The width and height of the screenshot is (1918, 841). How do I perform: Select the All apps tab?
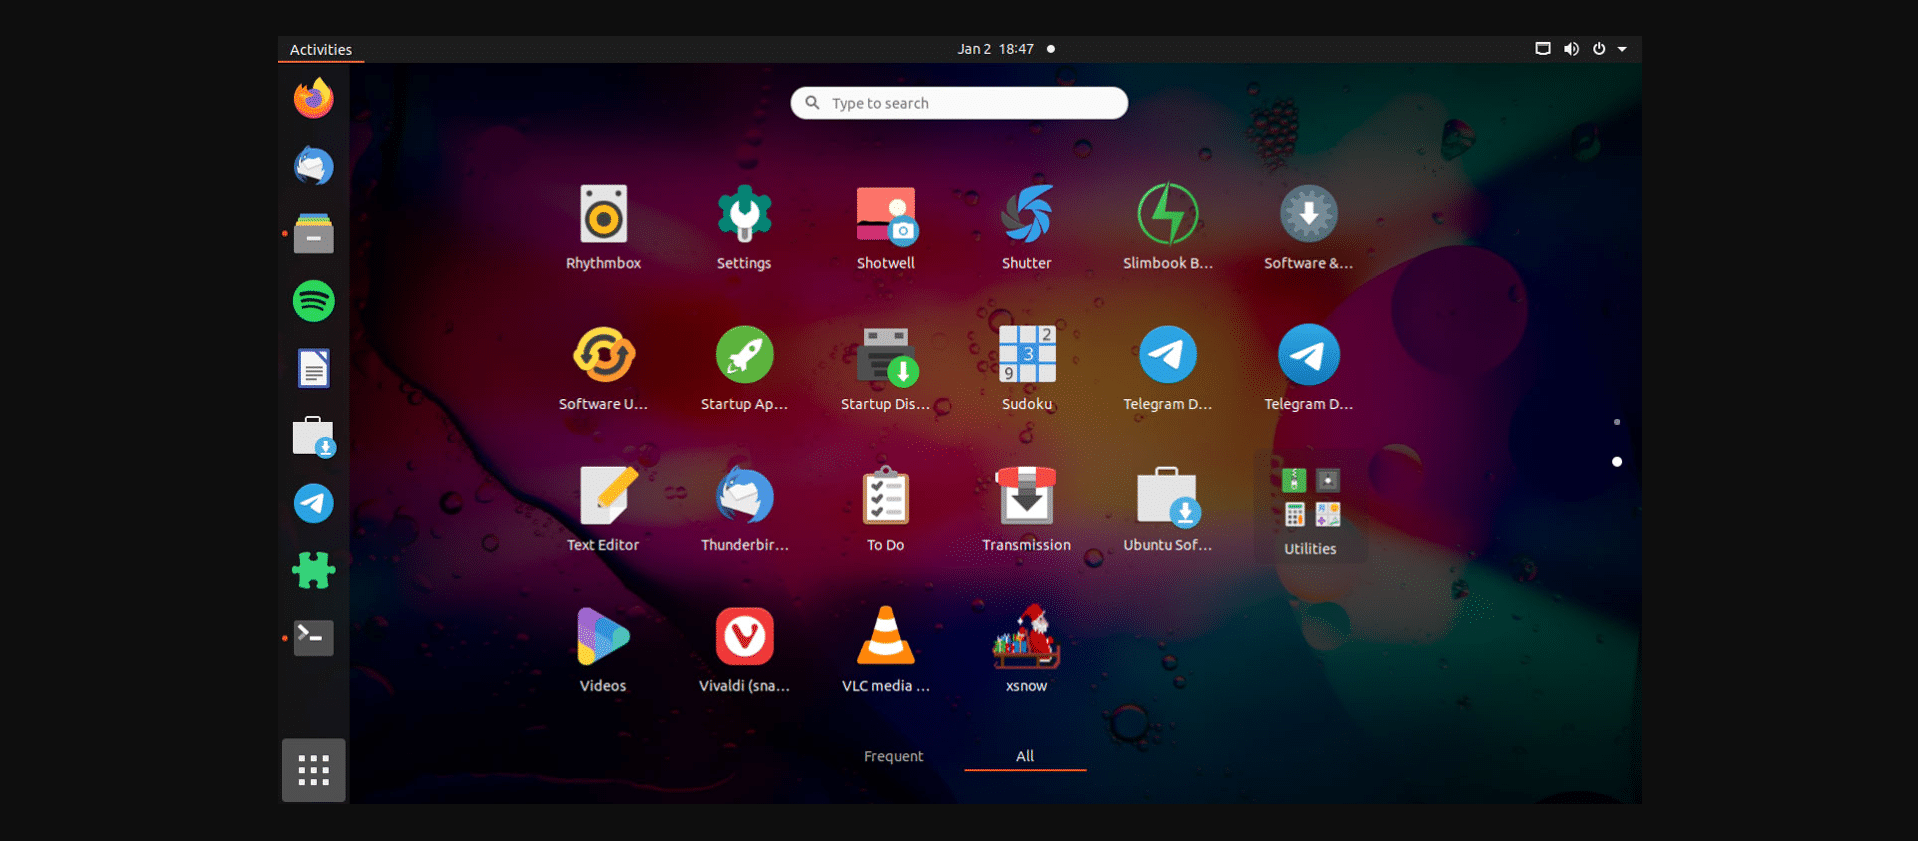pyautogui.click(x=1025, y=756)
